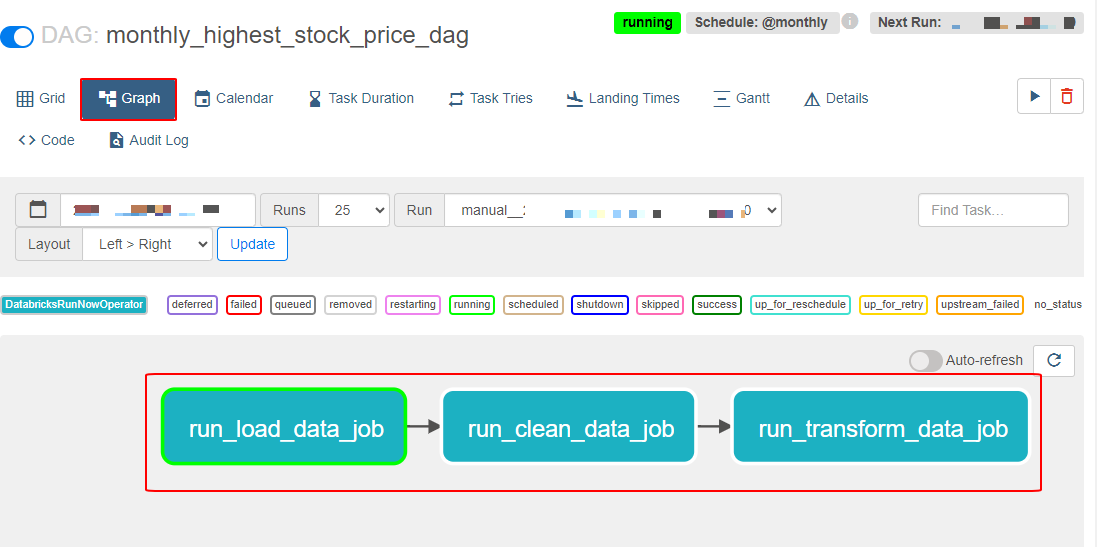Click the Find Task search field
This screenshot has width=1097, height=547.
[992, 210]
